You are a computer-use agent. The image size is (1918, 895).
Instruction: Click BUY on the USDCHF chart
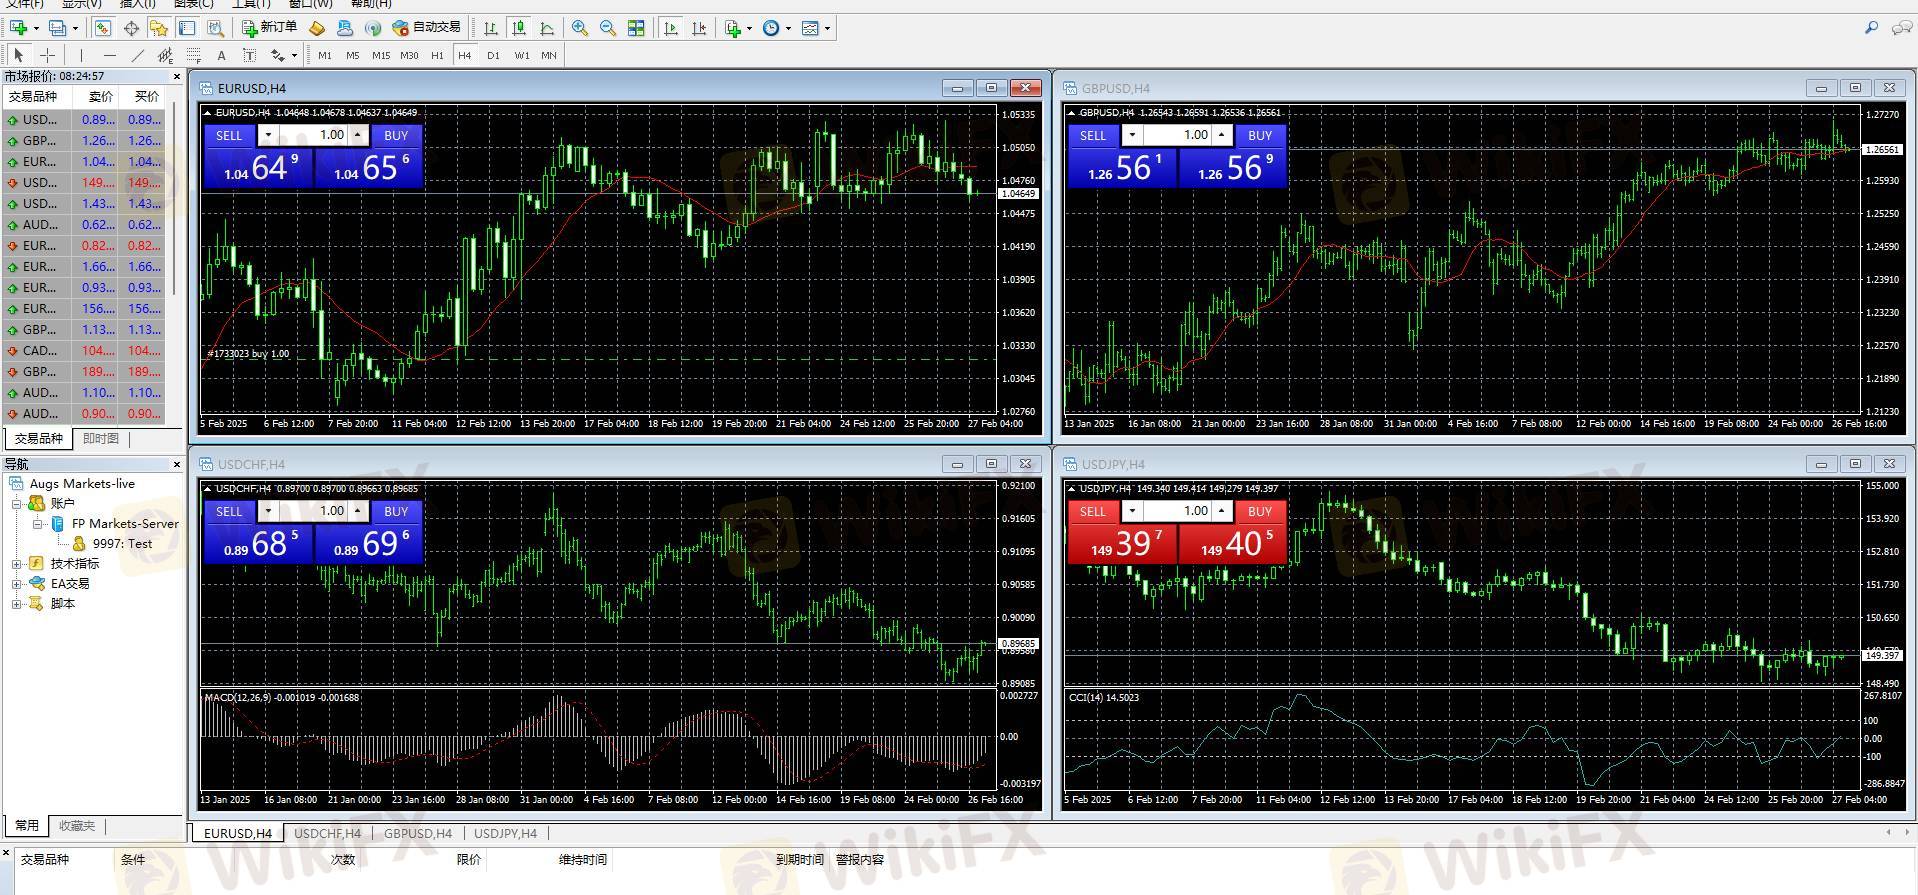(x=396, y=511)
